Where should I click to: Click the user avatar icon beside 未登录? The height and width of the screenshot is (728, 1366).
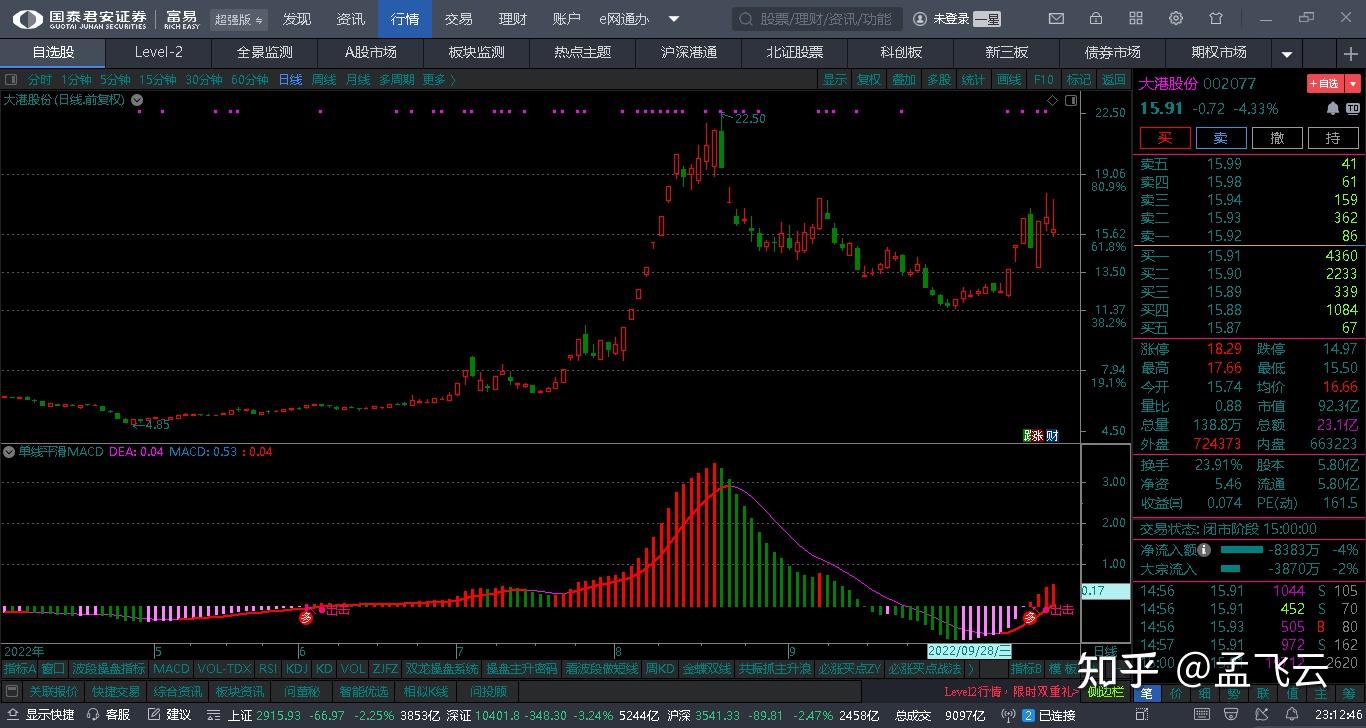pos(919,18)
